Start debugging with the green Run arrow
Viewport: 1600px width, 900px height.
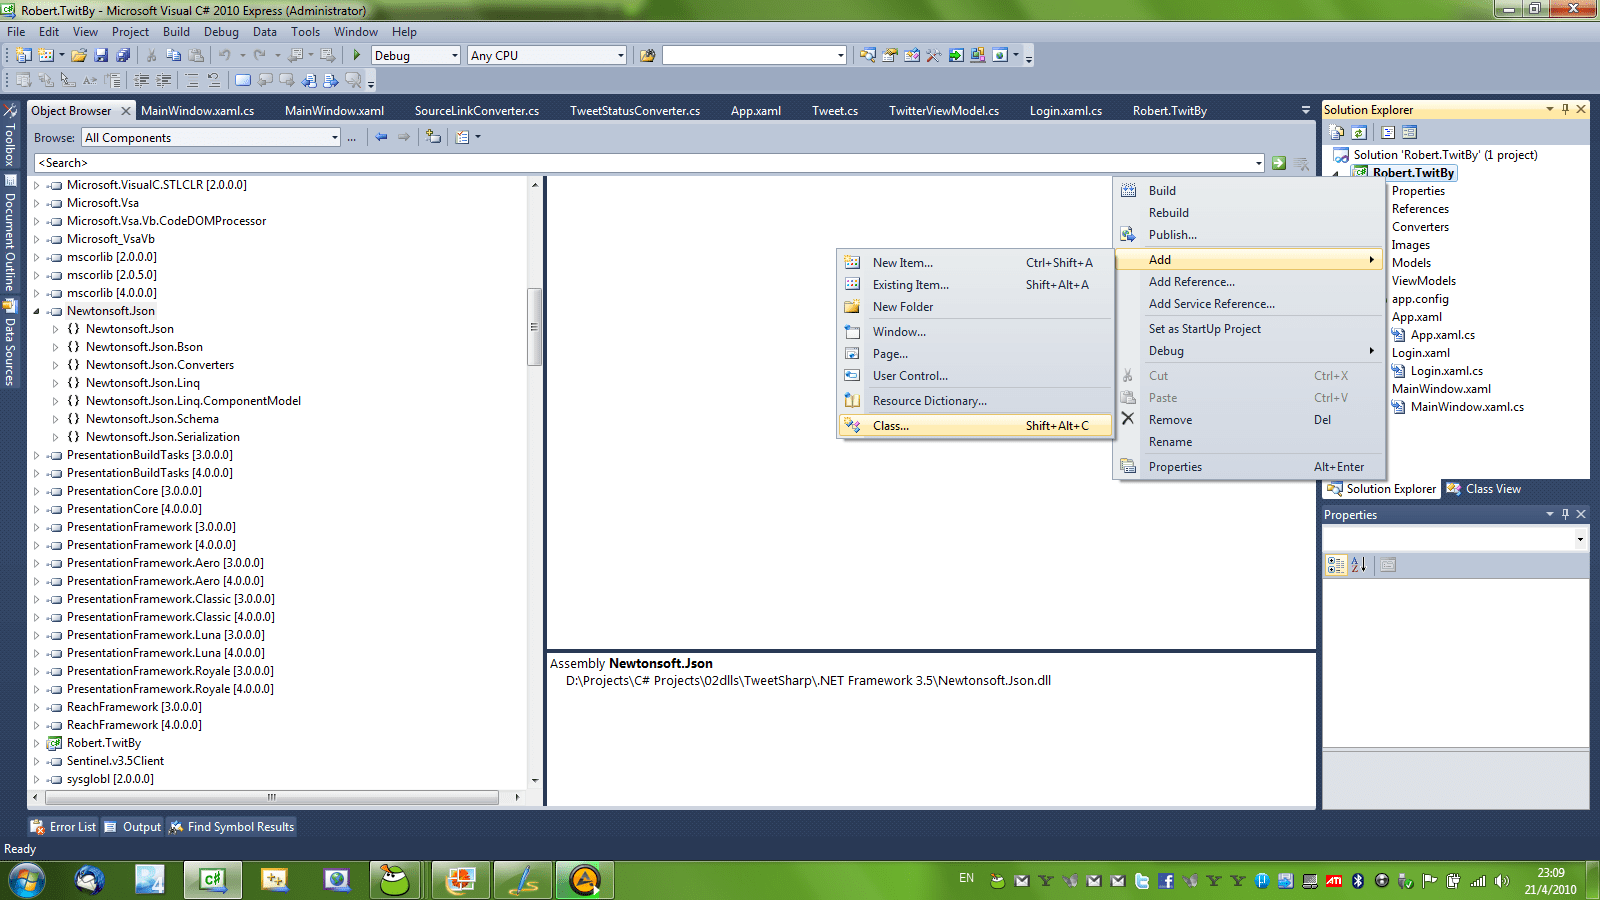tap(357, 55)
